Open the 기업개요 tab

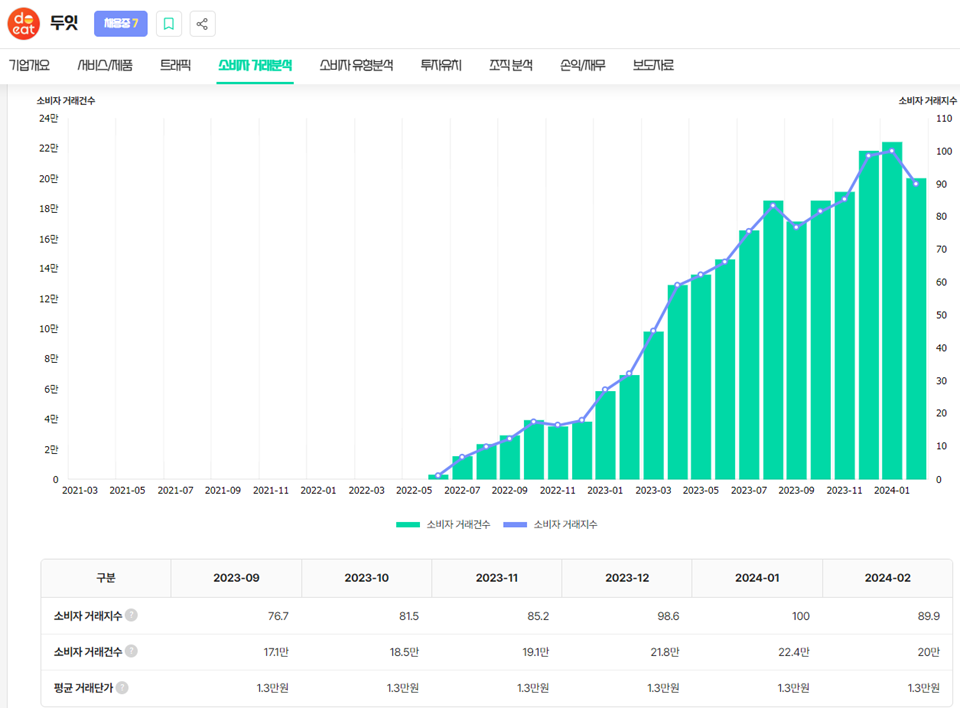tap(29, 65)
